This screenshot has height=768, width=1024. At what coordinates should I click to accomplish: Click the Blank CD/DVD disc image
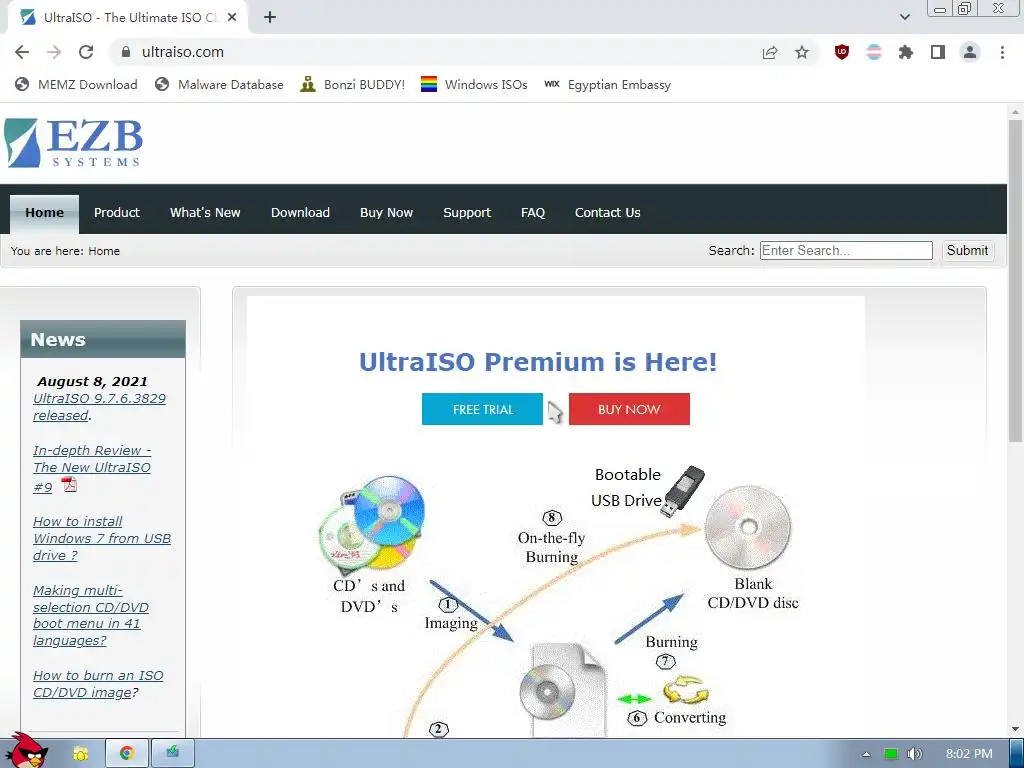coord(748,528)
